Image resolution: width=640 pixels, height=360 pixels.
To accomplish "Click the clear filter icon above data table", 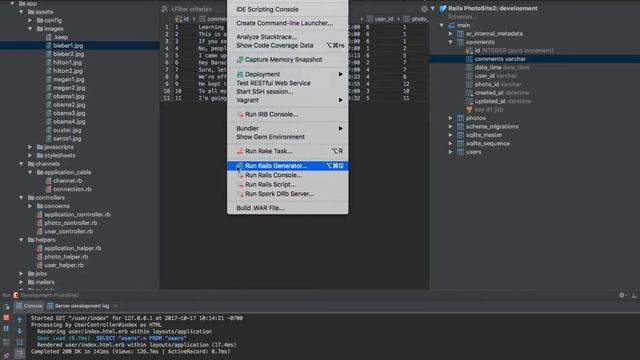I will pos(424,9).
